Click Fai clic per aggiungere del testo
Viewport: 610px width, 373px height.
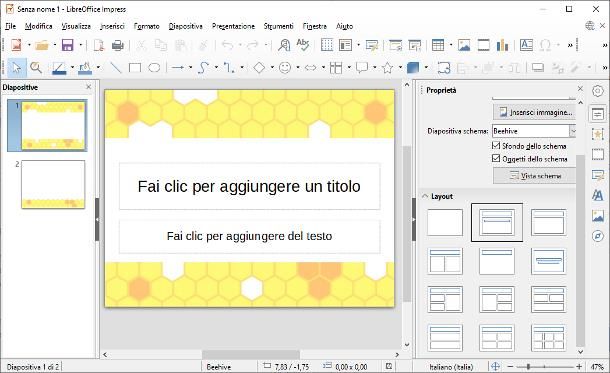point(249,236)
